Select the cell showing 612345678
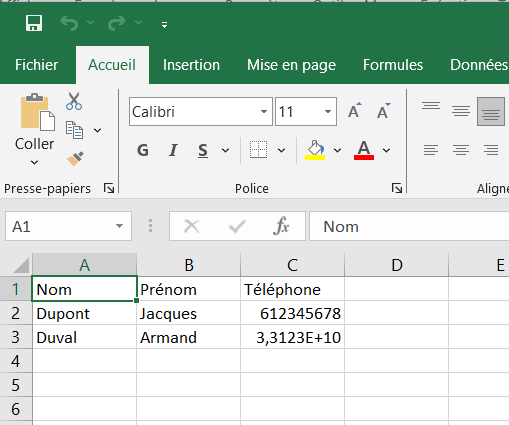This screenshot has width=509, height=425. point(292,313)
